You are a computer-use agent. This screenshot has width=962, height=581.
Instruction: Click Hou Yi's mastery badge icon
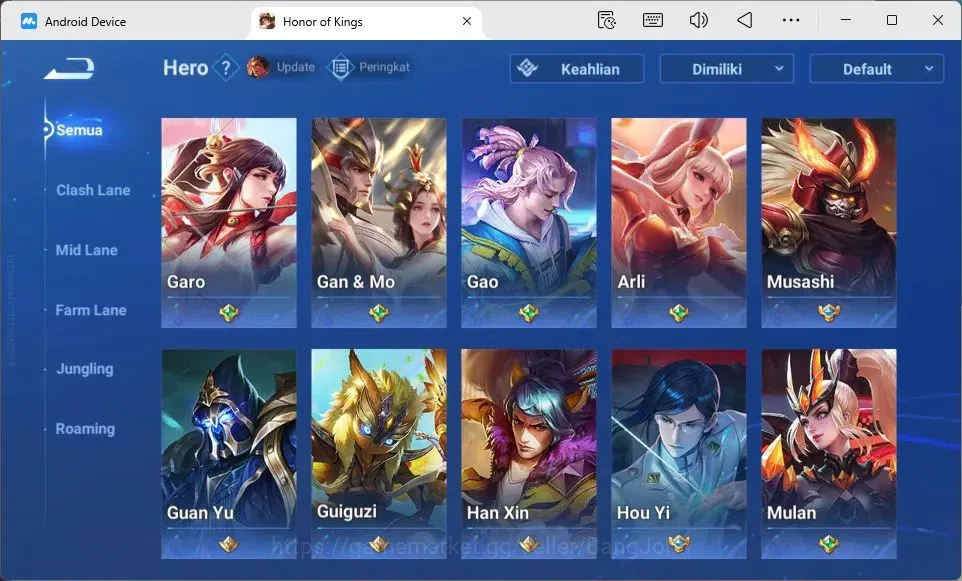[679, 544]
